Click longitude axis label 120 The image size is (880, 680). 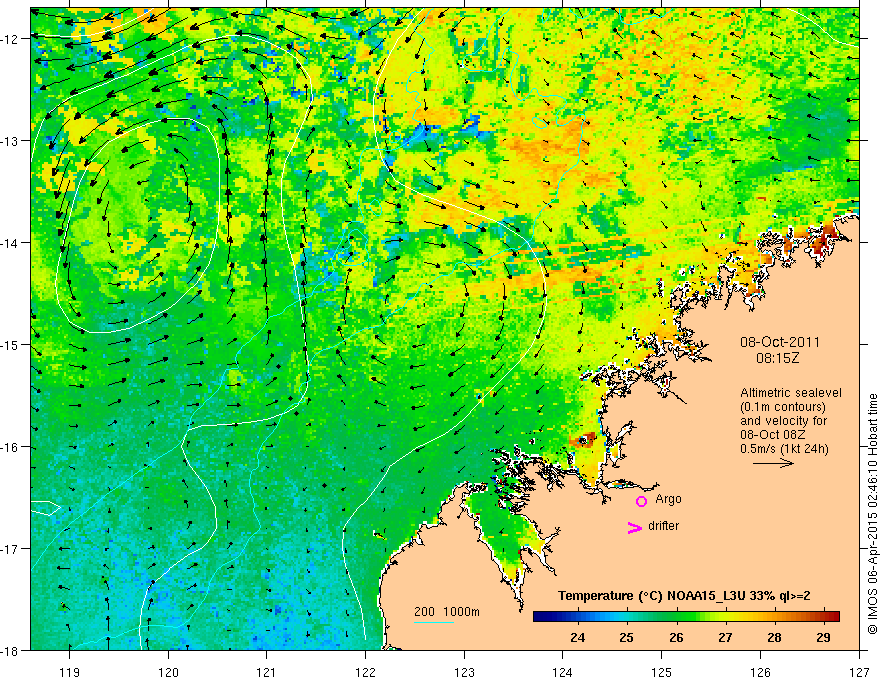168,672
